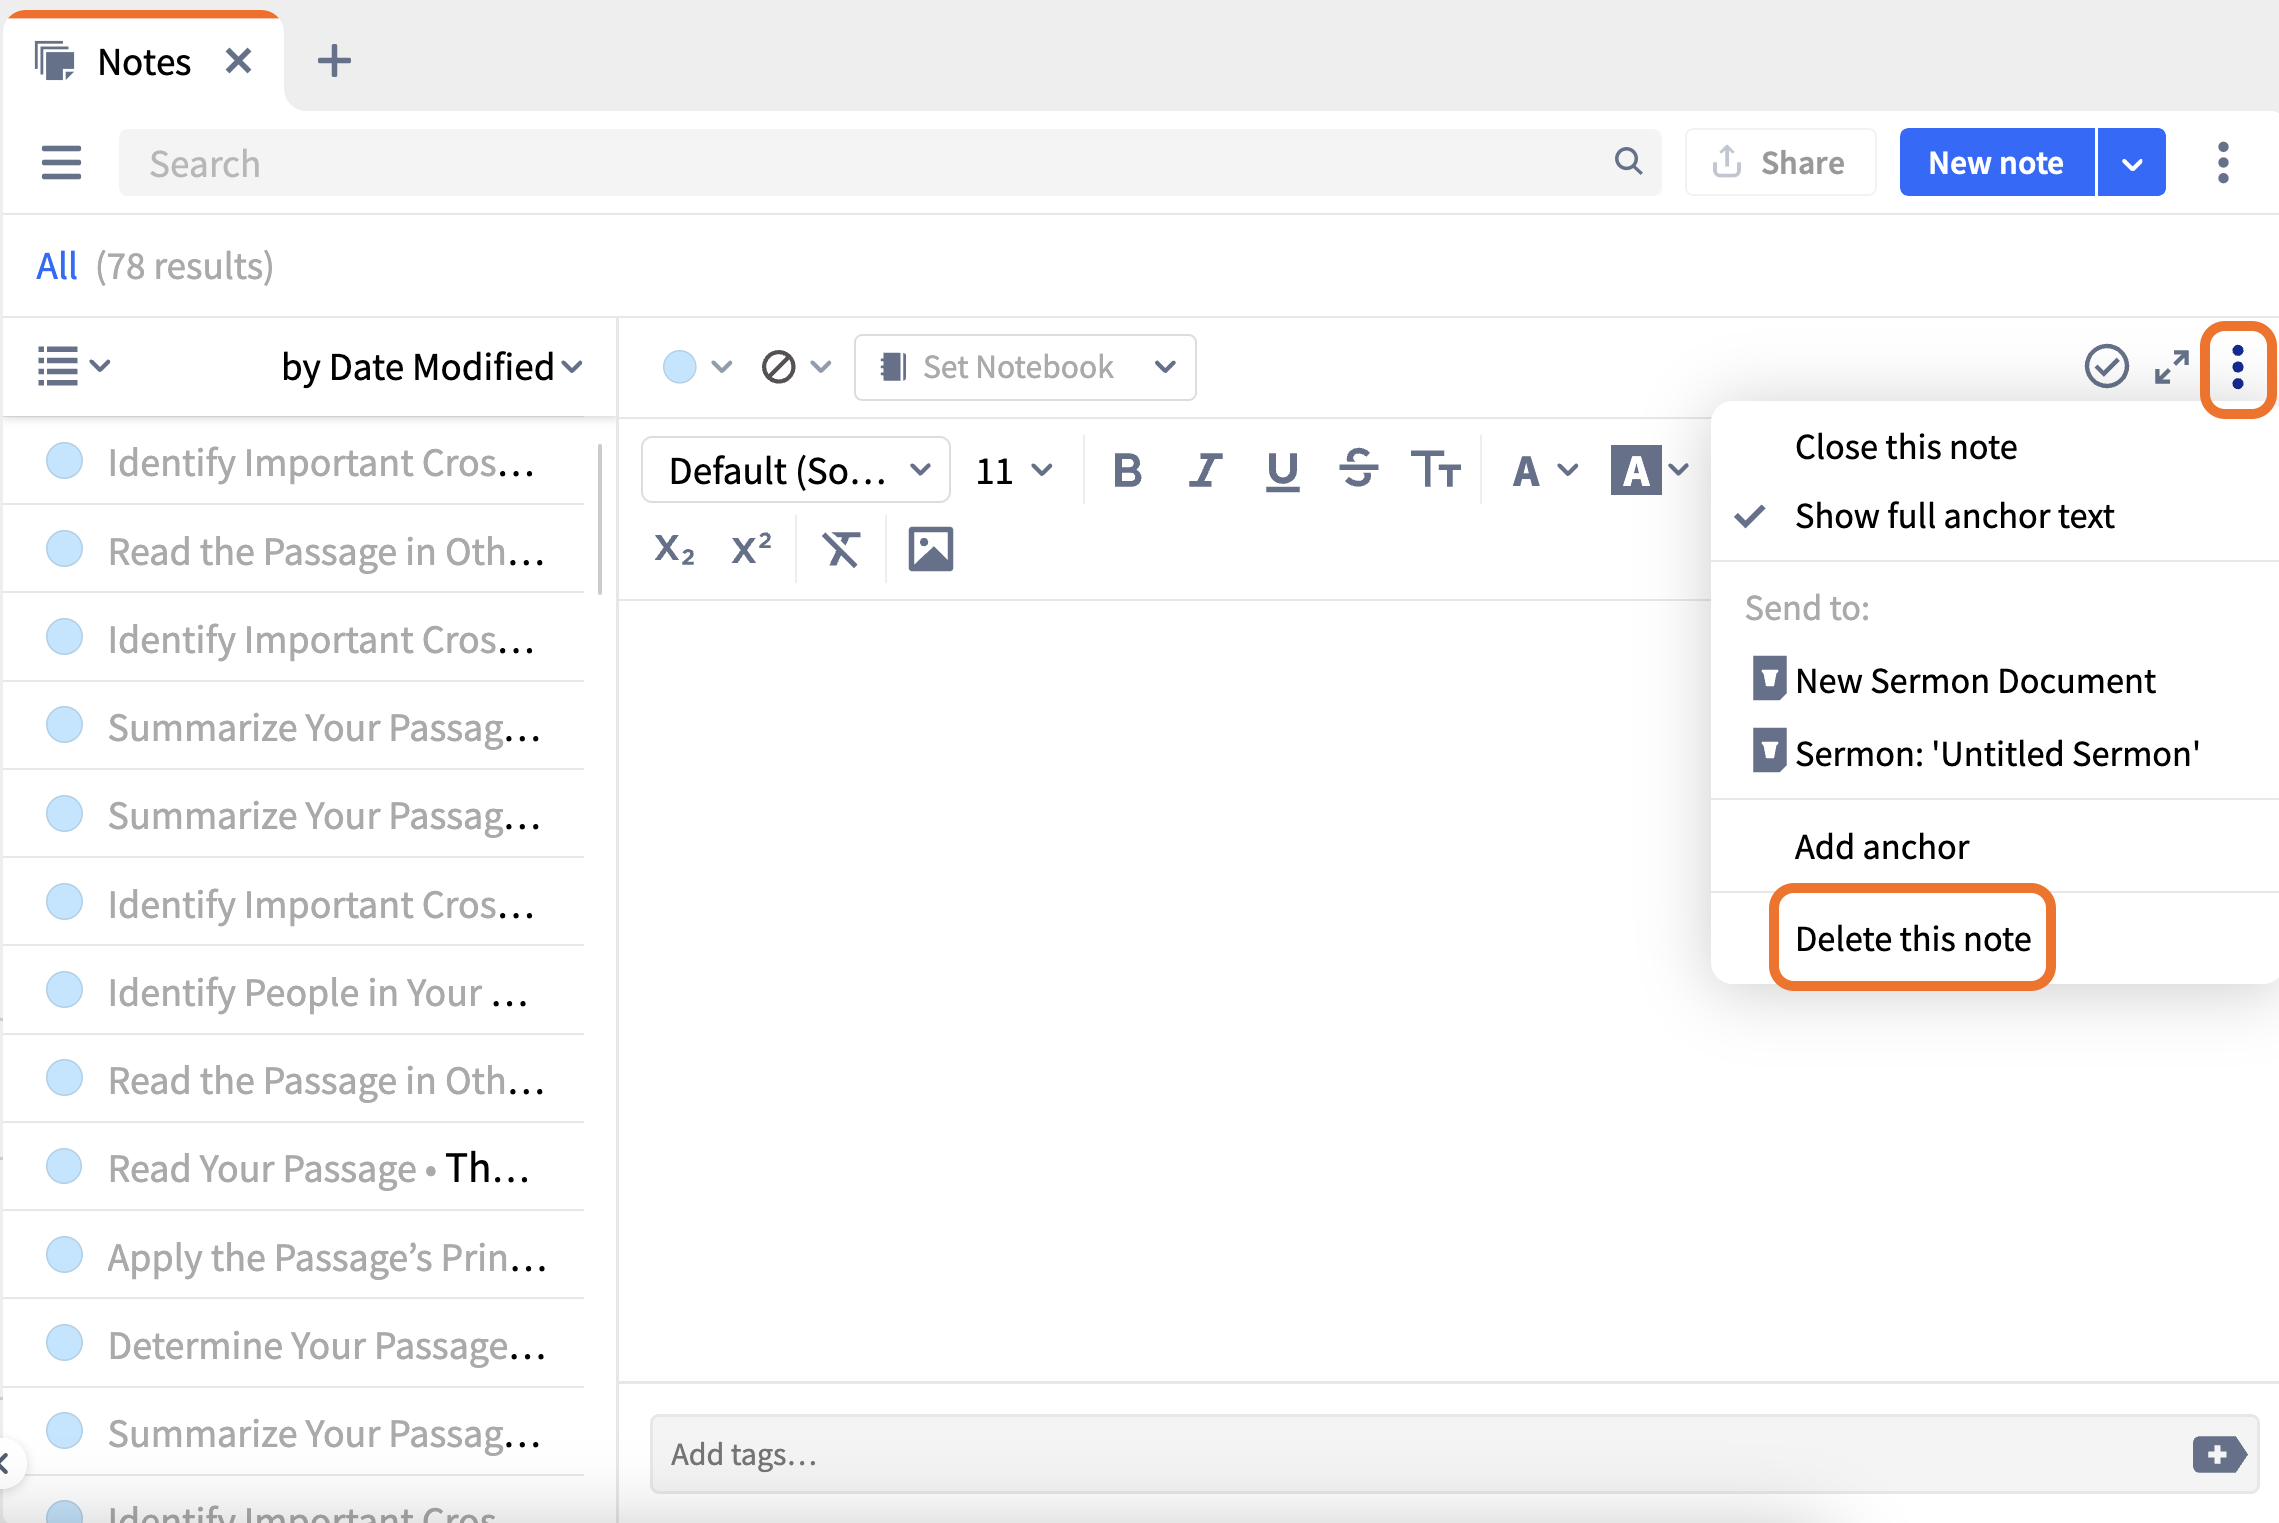Expand view mode chevron in list header
This screenshot has height=1523, width=2279.
100,365
